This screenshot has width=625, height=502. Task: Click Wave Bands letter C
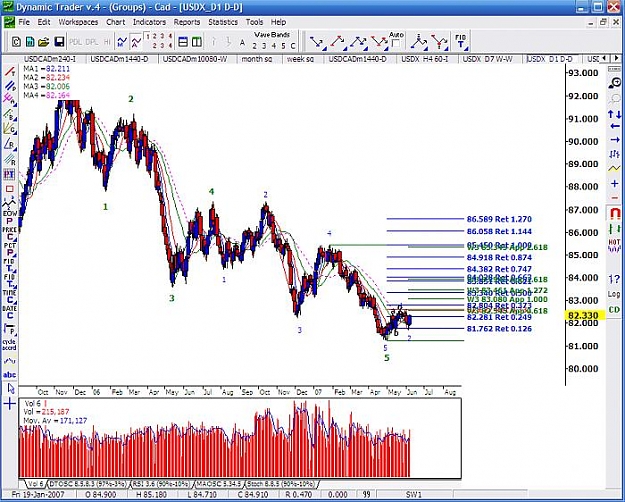pos(293,46)
